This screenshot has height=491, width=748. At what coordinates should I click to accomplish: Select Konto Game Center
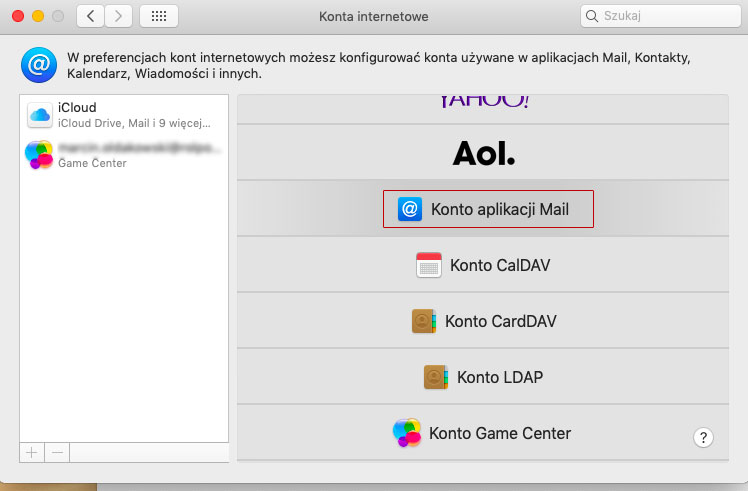pyautogui.click(x=483, y=433)
